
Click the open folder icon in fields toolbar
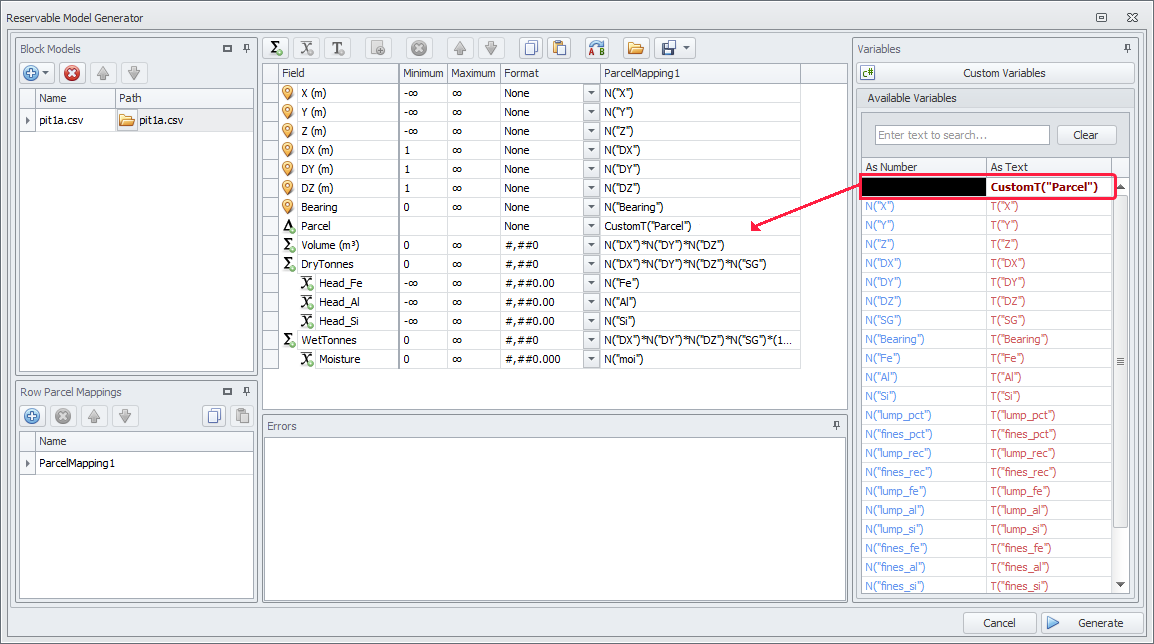[x=635, y=48]
